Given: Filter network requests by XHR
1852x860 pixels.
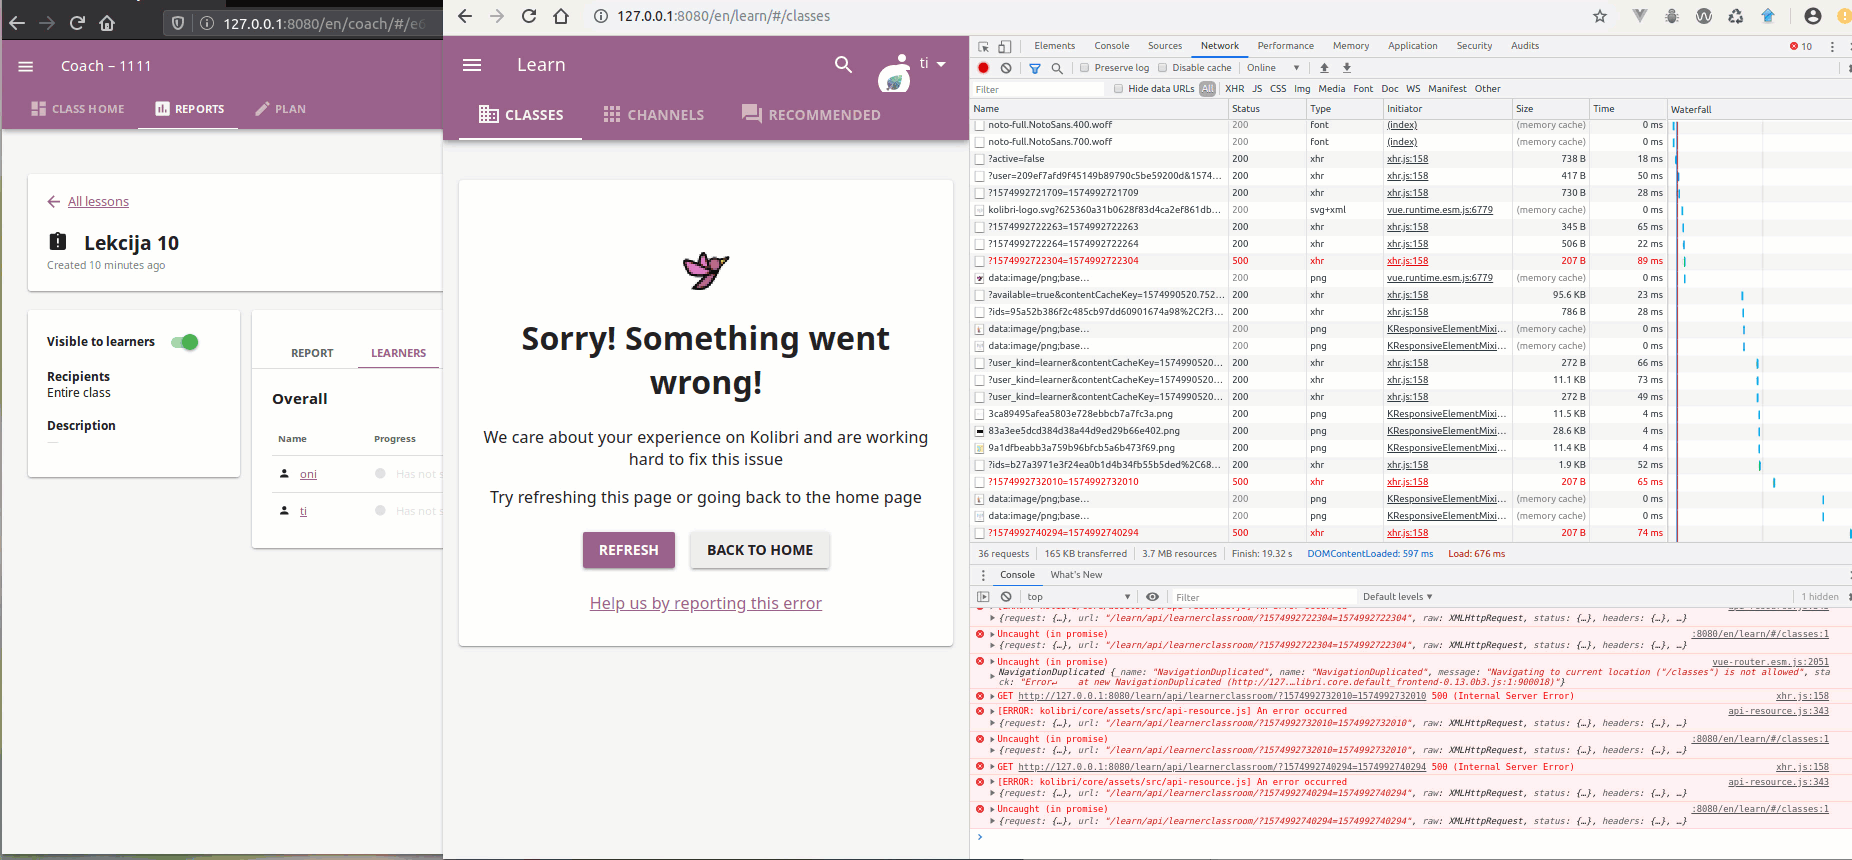Looking at the screenshot, I should click(x=1235, y=89).
